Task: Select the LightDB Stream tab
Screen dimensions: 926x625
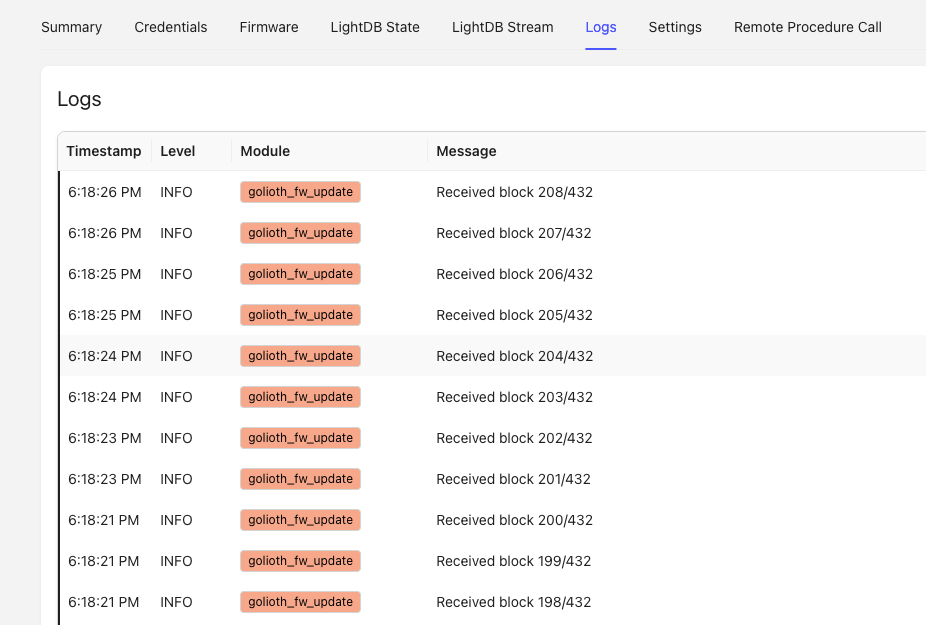Action: coord(503,27)
